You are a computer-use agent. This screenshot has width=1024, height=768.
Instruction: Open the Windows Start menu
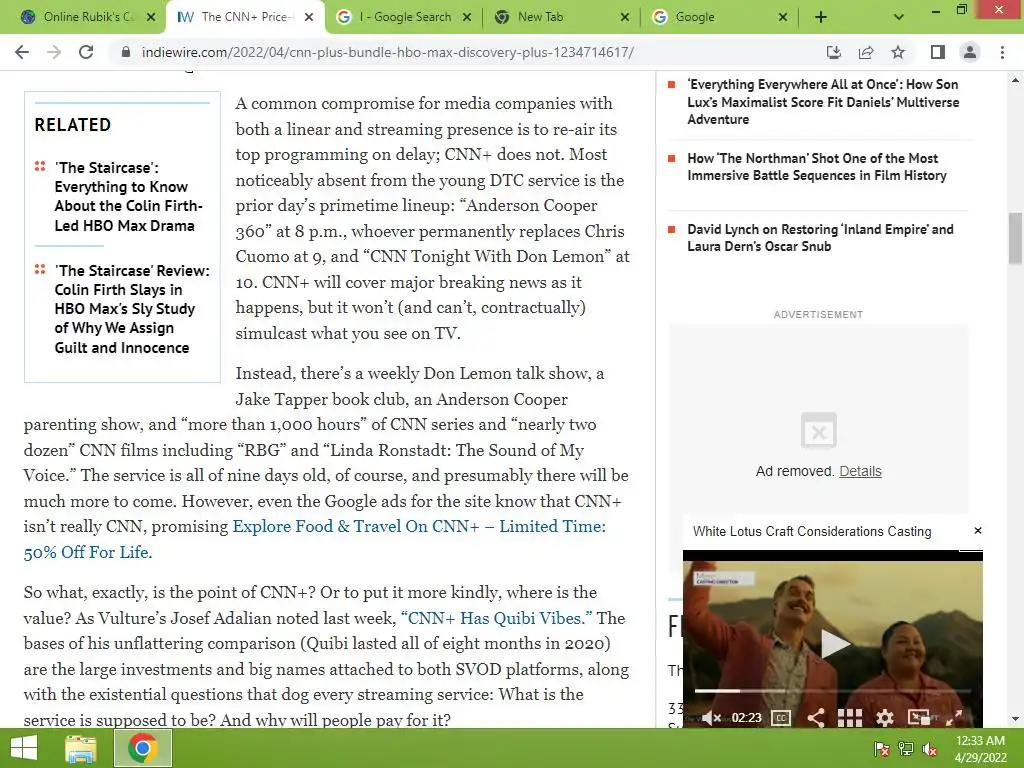pyautogui.click(x=25, y=748)
